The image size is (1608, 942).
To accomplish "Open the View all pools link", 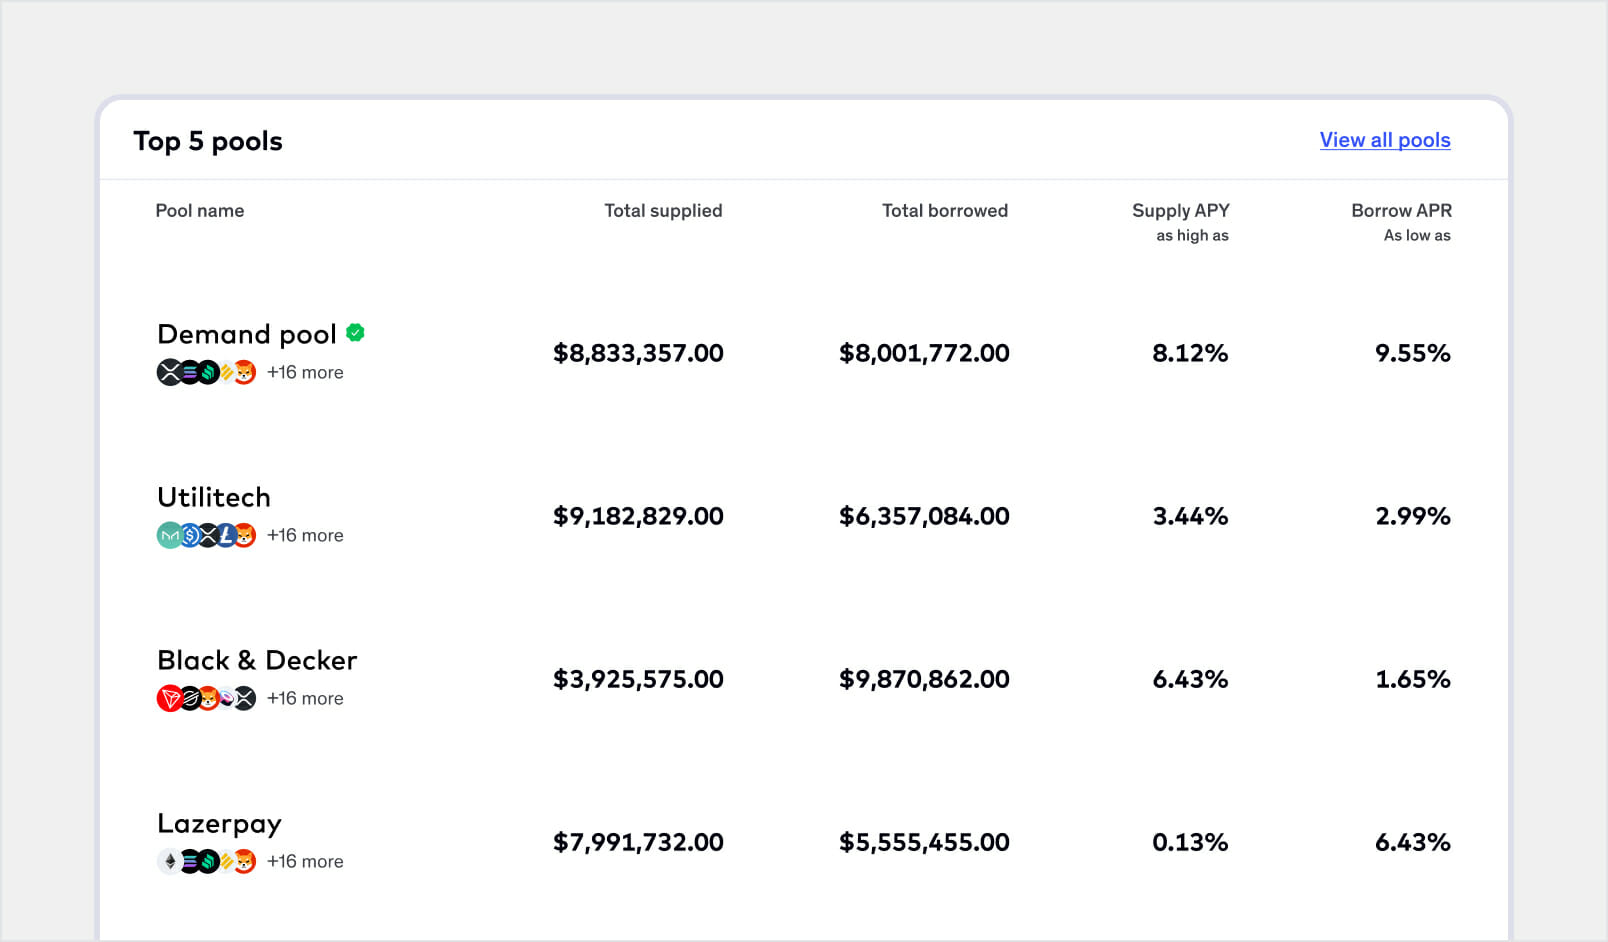I will tap(1385, 140).
